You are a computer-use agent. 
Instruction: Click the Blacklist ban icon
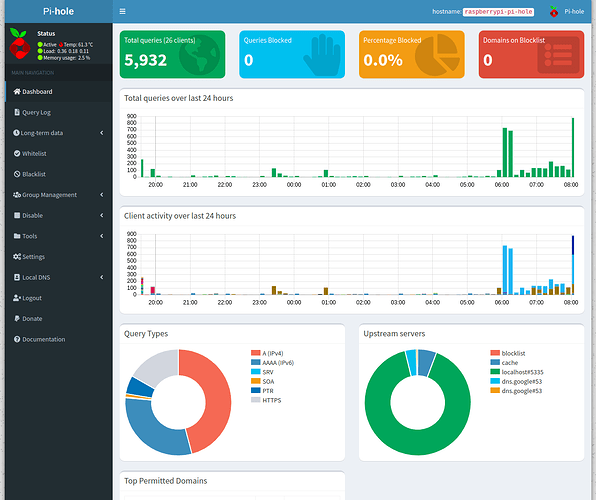17,174
